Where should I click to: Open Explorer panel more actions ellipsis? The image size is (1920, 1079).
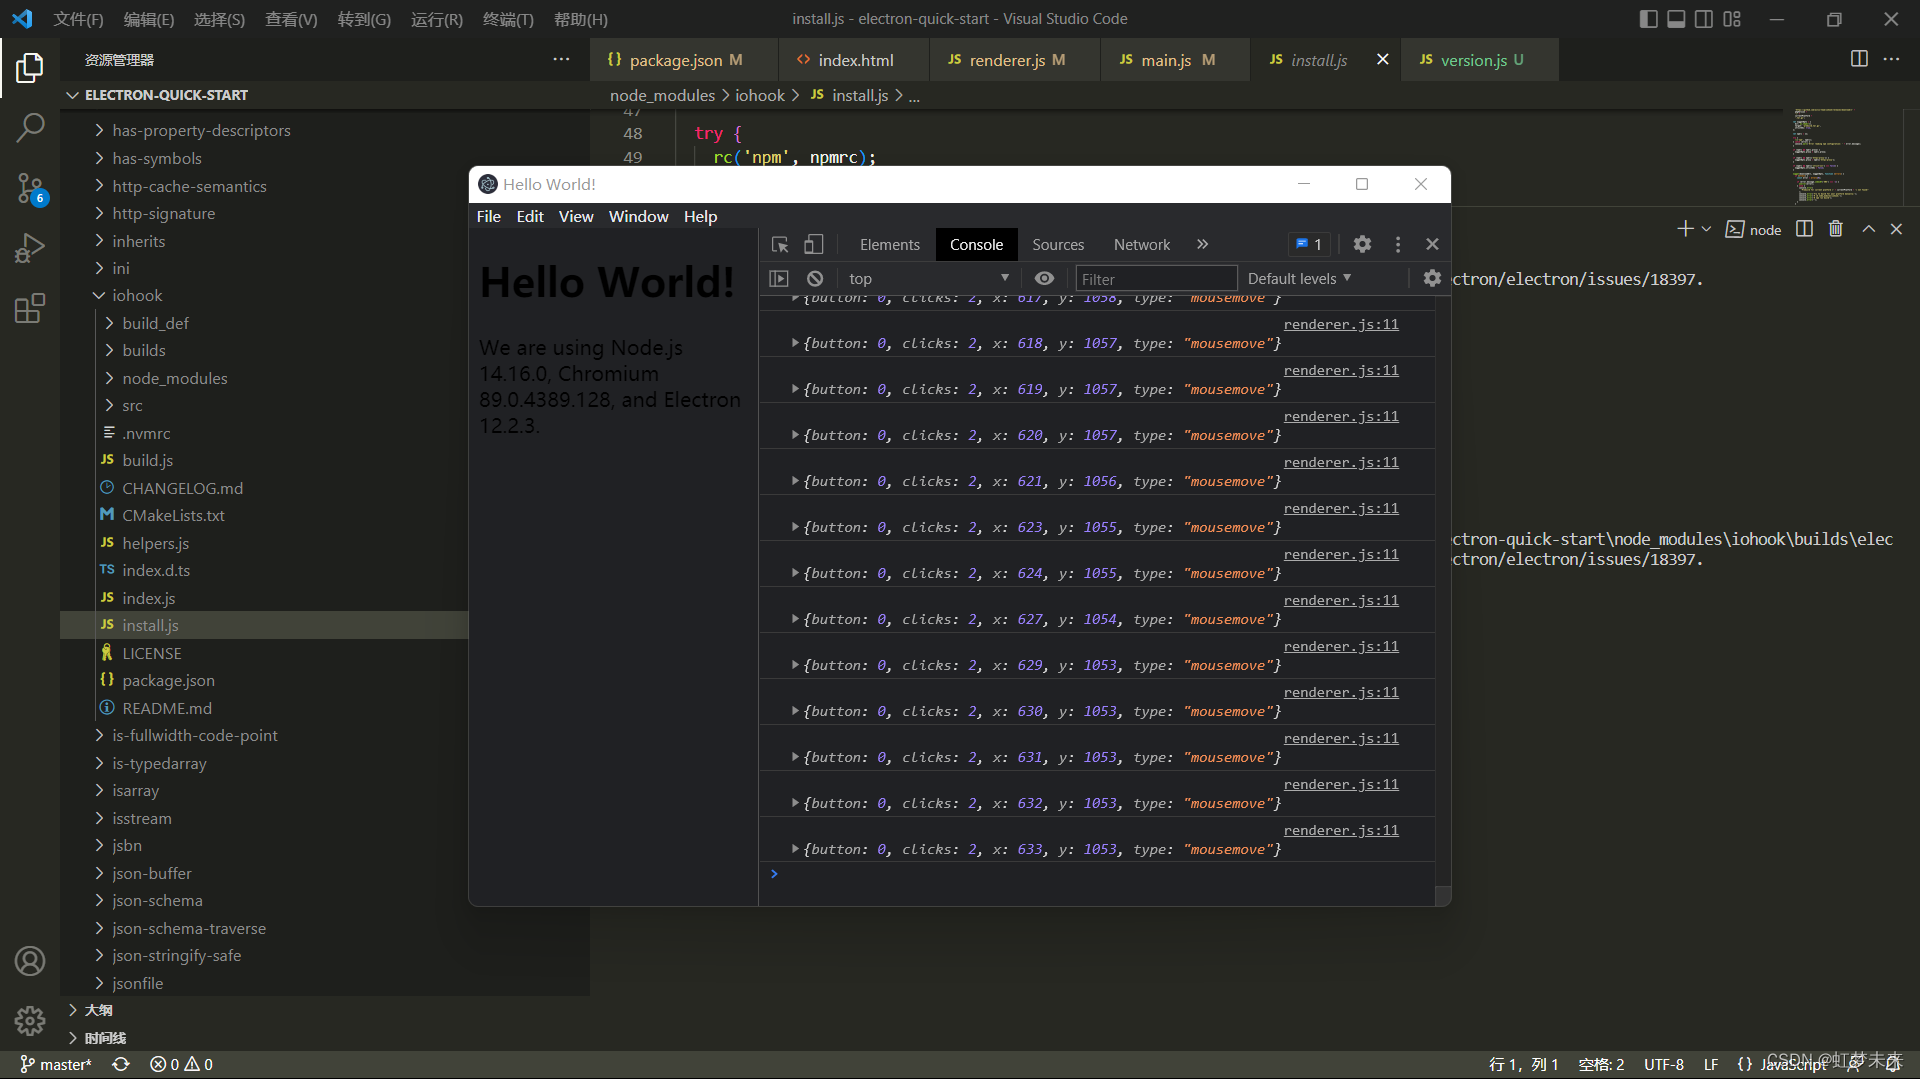561,60
